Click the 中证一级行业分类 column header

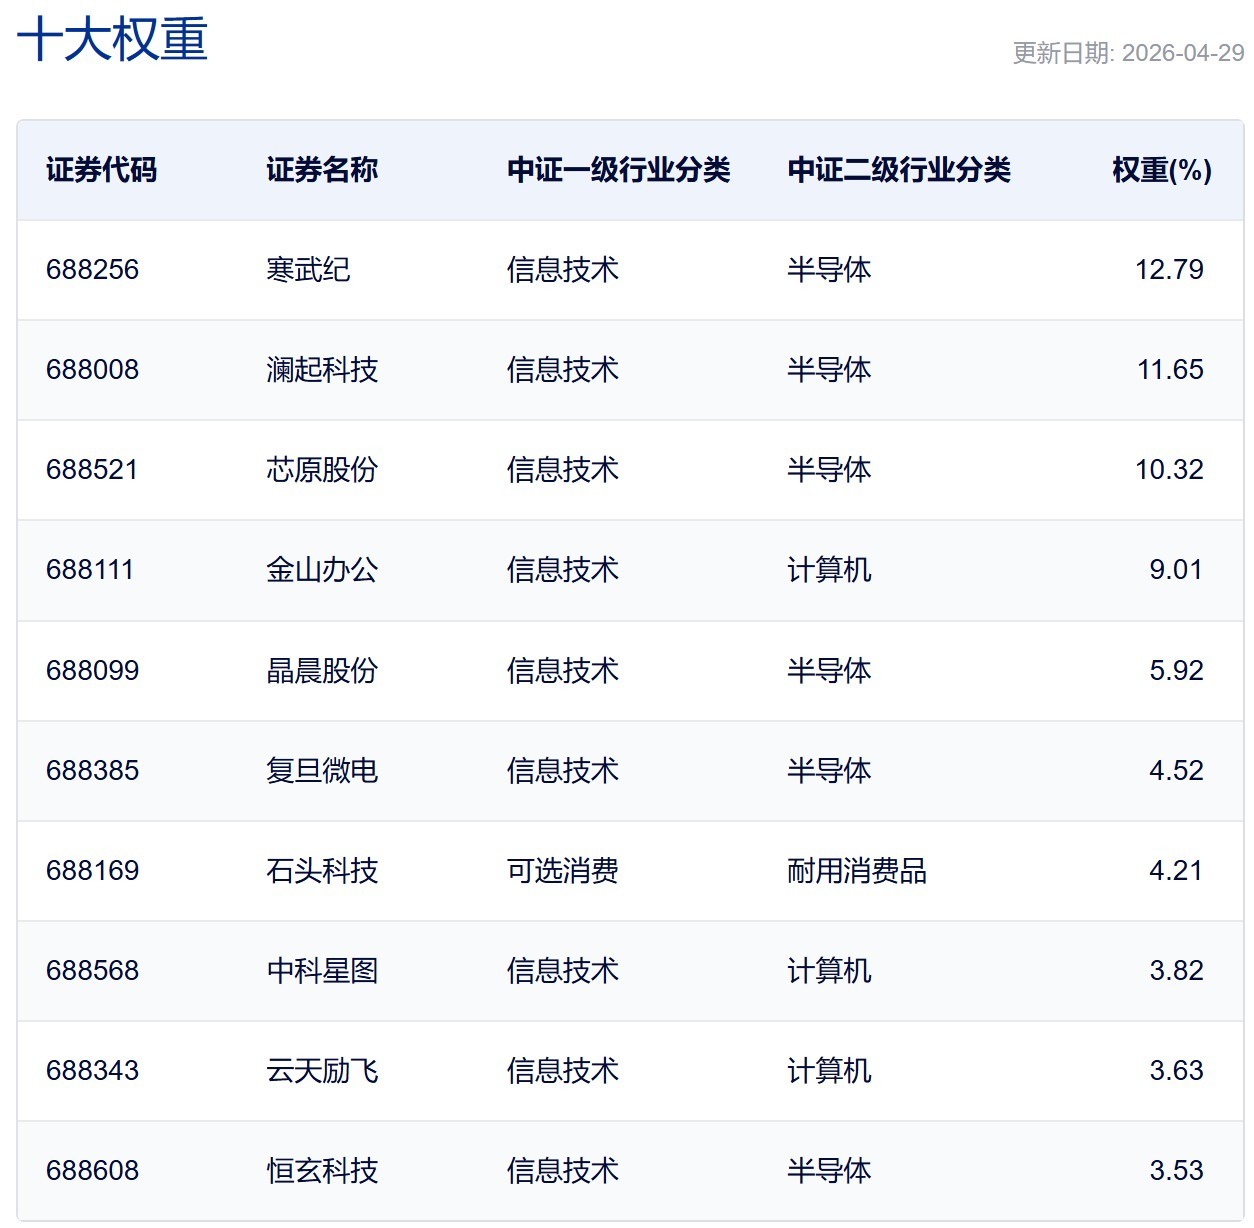coord(618,170)
